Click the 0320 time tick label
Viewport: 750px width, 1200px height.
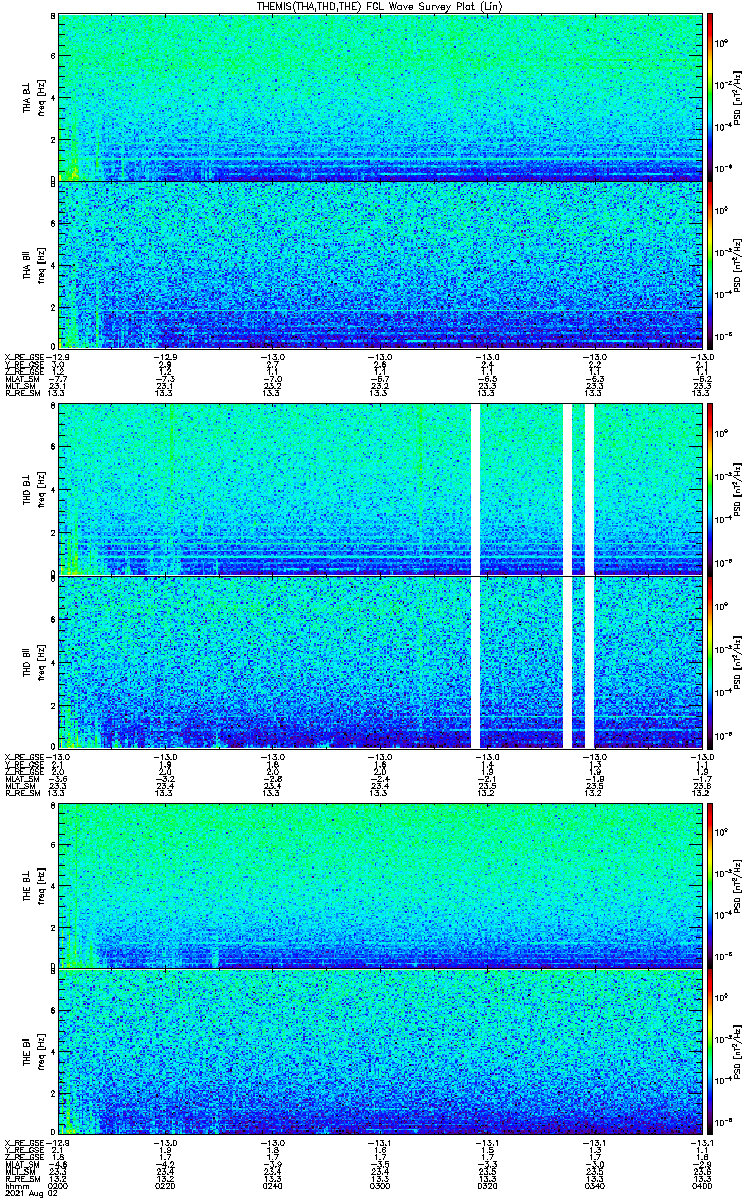[488, 1186]
